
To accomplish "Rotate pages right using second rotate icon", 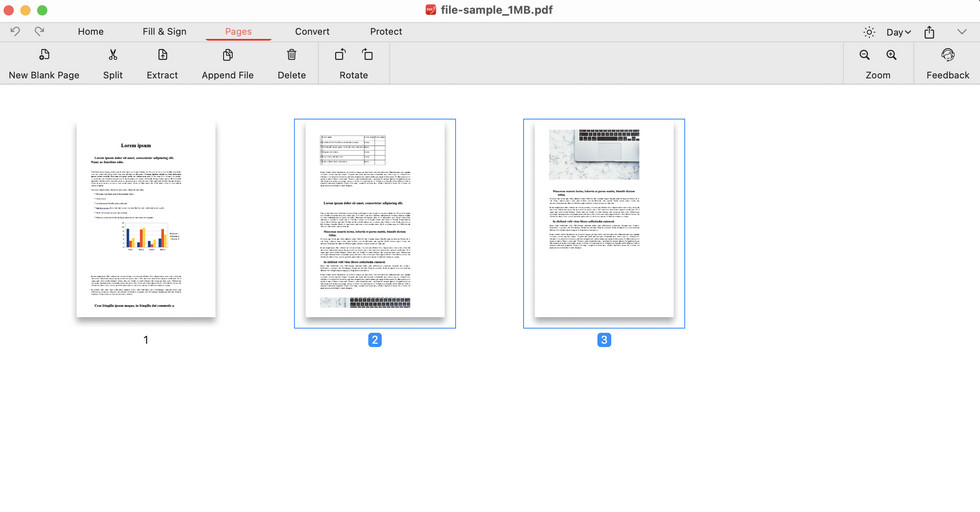I will [367, 55].
